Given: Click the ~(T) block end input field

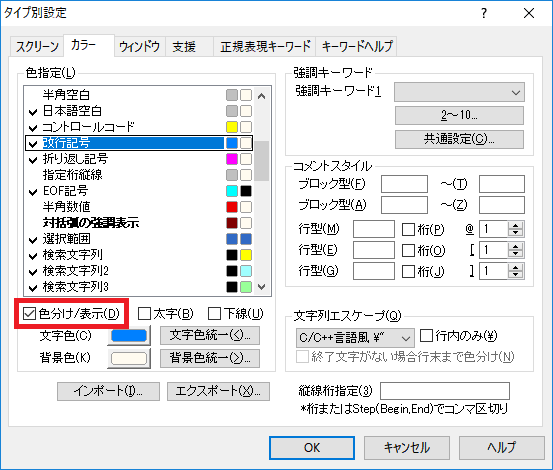Looking at the screenshot, I should tap(502, 184).
